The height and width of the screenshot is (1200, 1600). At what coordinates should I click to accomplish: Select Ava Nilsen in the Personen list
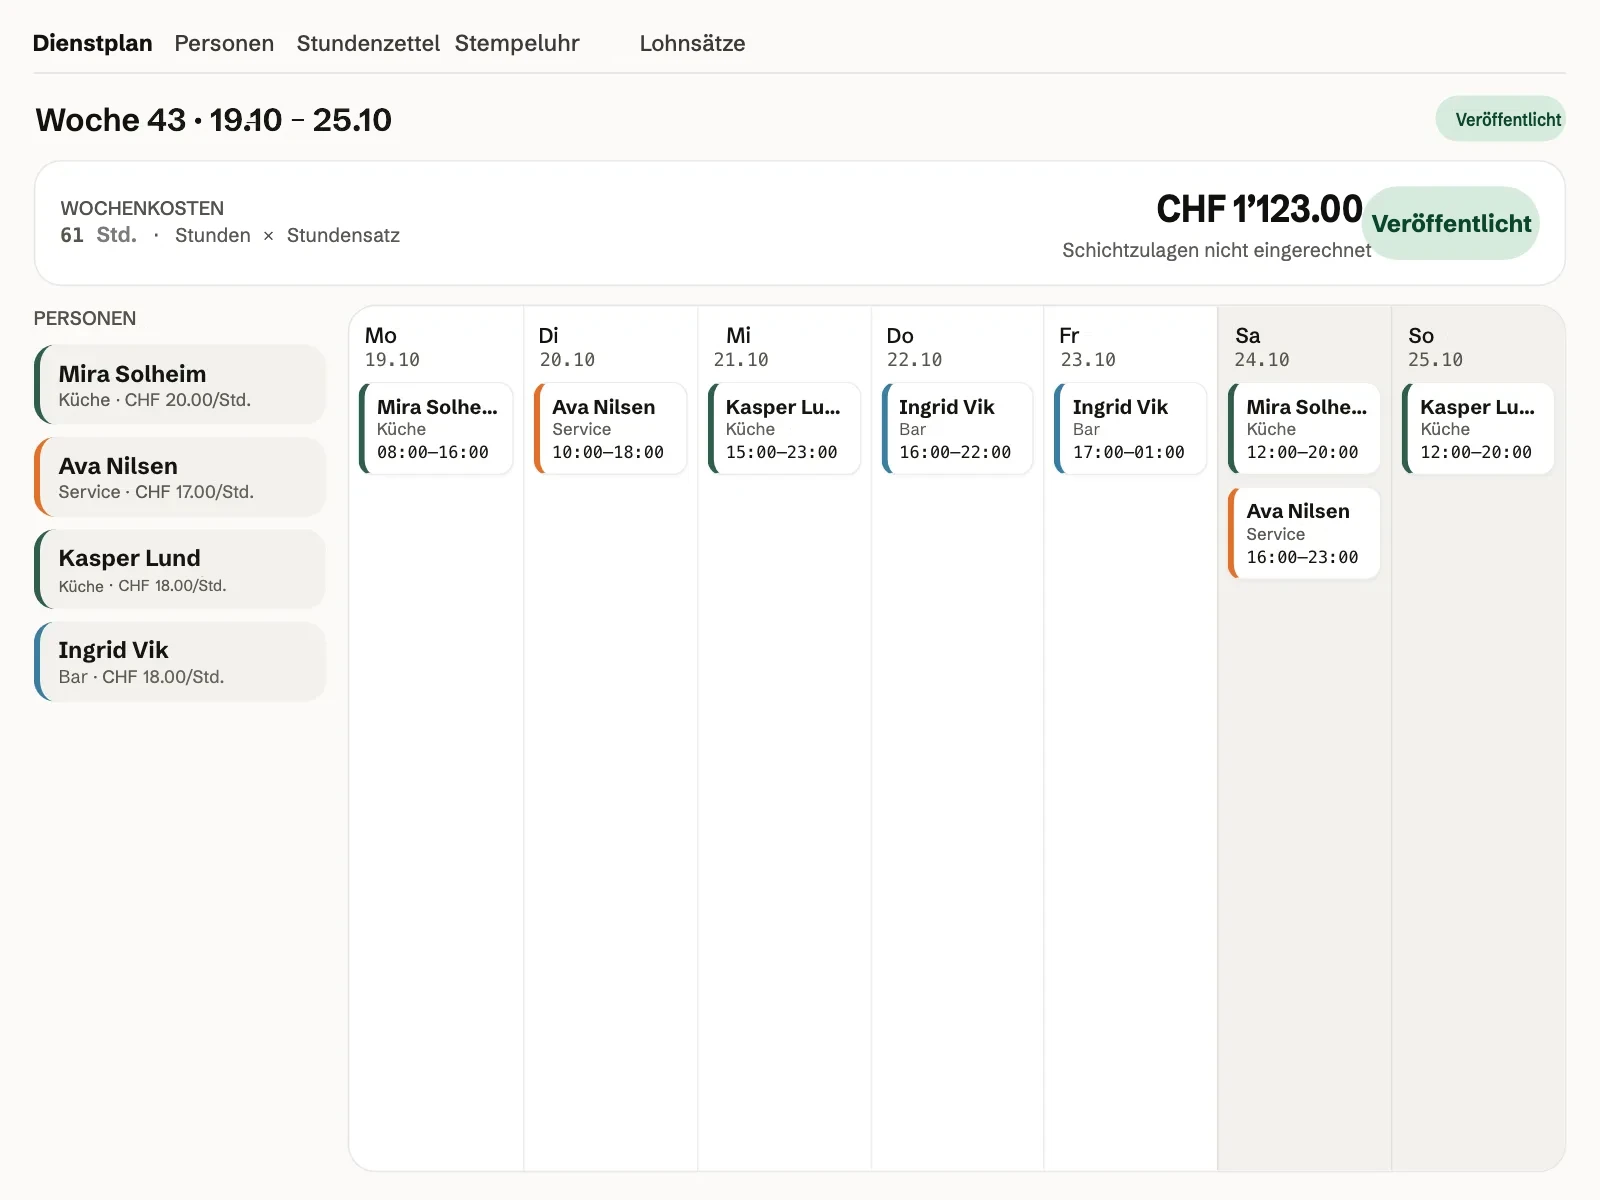pyautogui.click(x=180, y=477)
